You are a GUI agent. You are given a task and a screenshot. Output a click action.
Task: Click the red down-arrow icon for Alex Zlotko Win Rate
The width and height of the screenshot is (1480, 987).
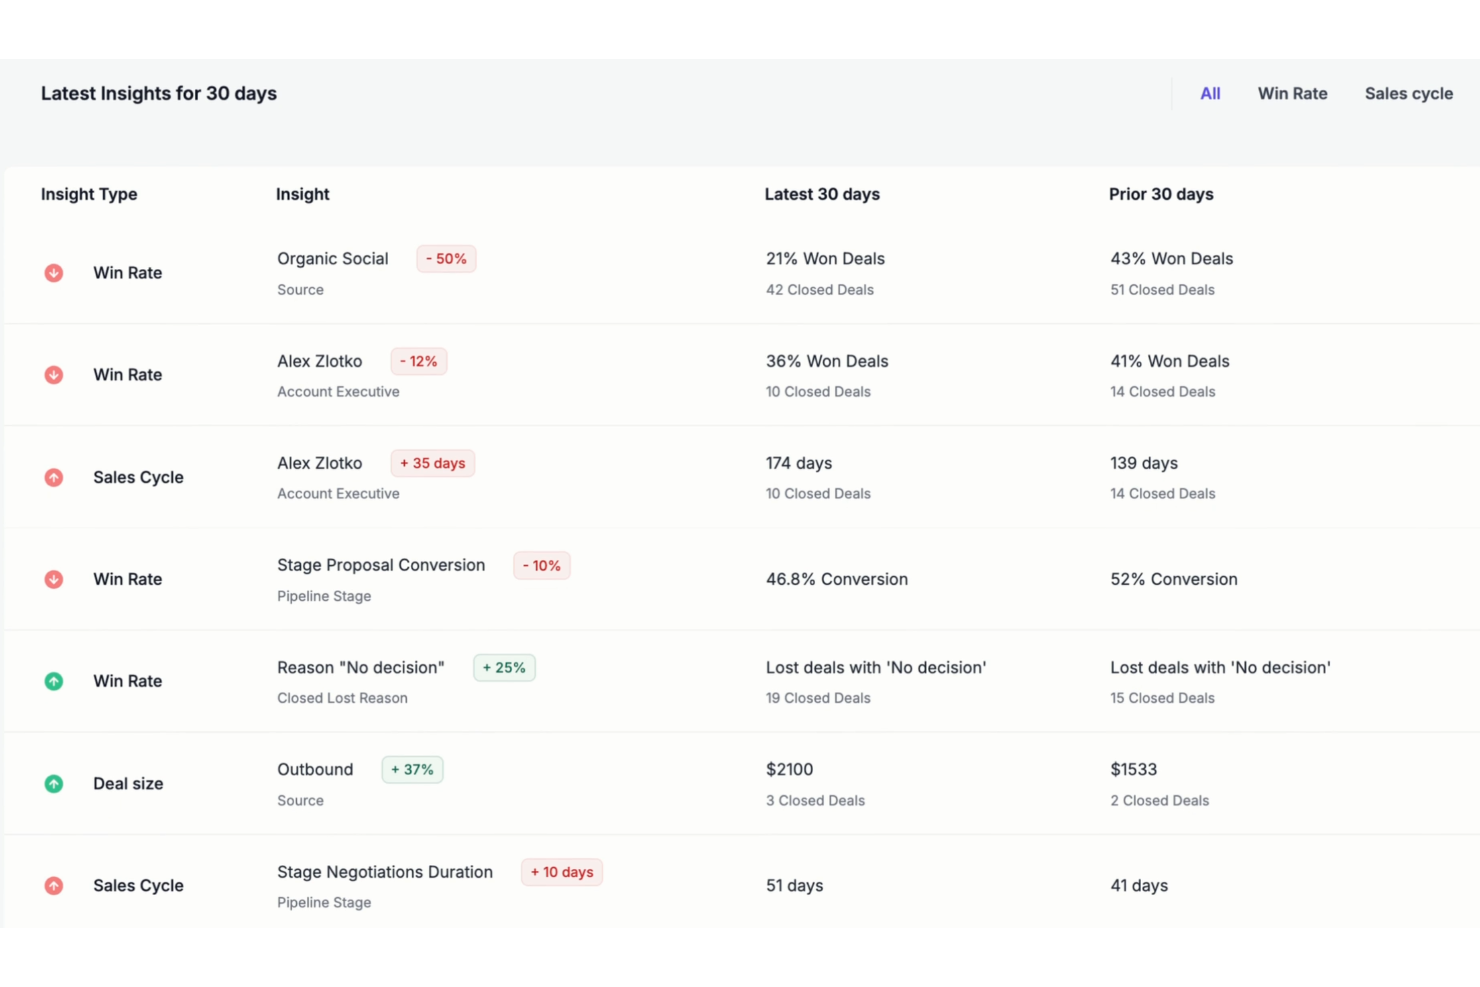tap(53, 374)
